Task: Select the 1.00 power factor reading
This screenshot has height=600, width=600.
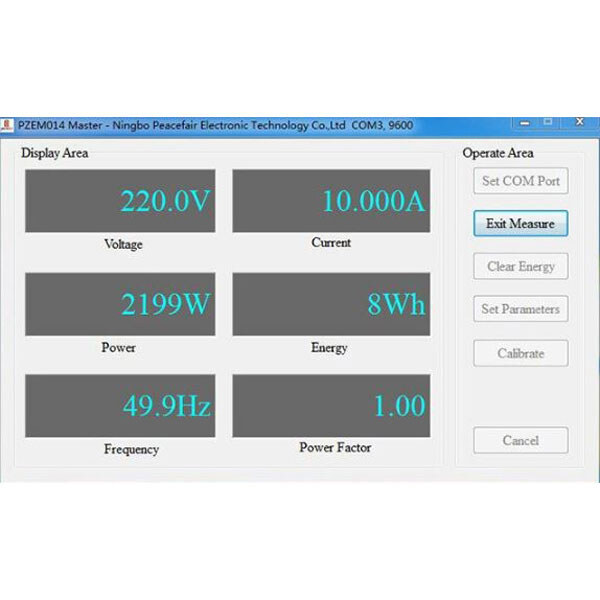Action: [x=331, y=406]
